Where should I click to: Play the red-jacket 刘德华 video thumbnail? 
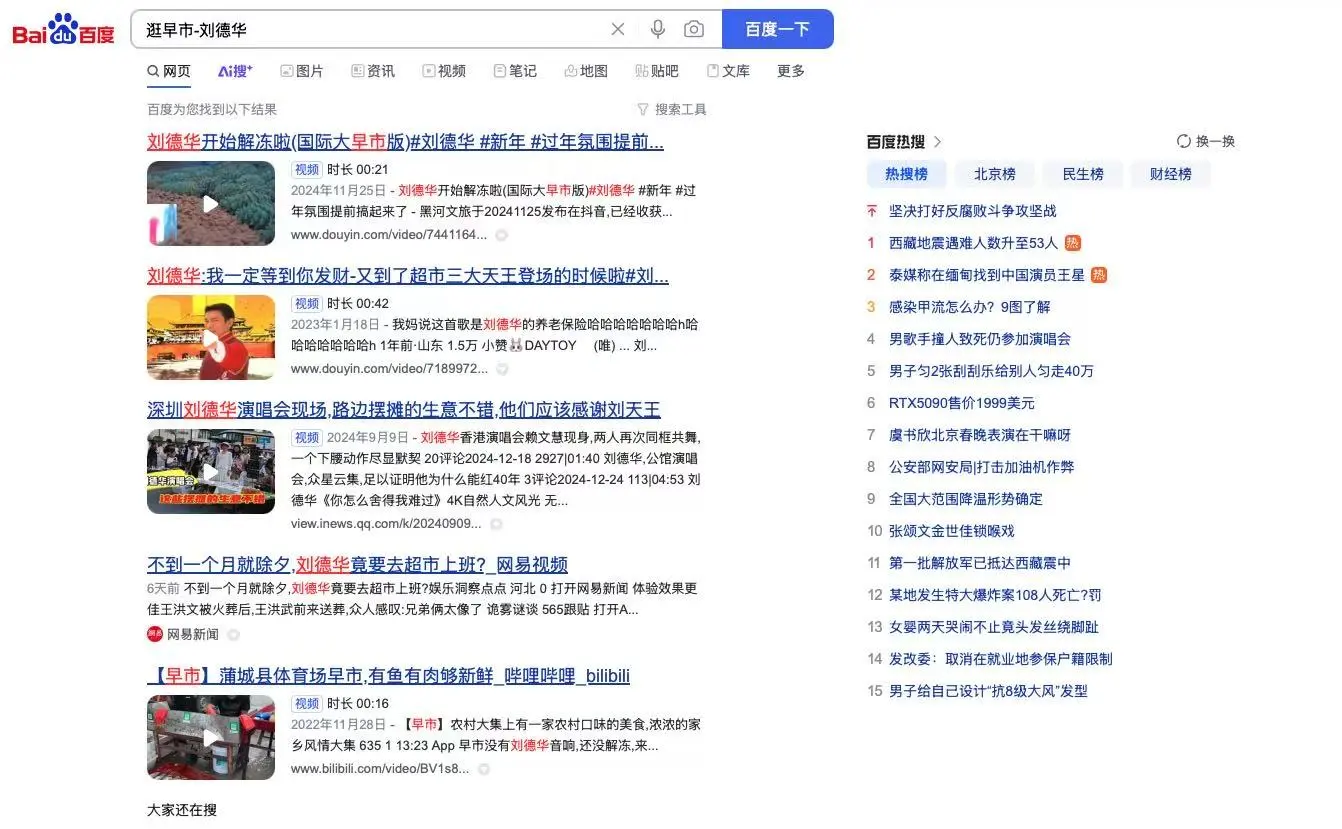tap(211, 337)
